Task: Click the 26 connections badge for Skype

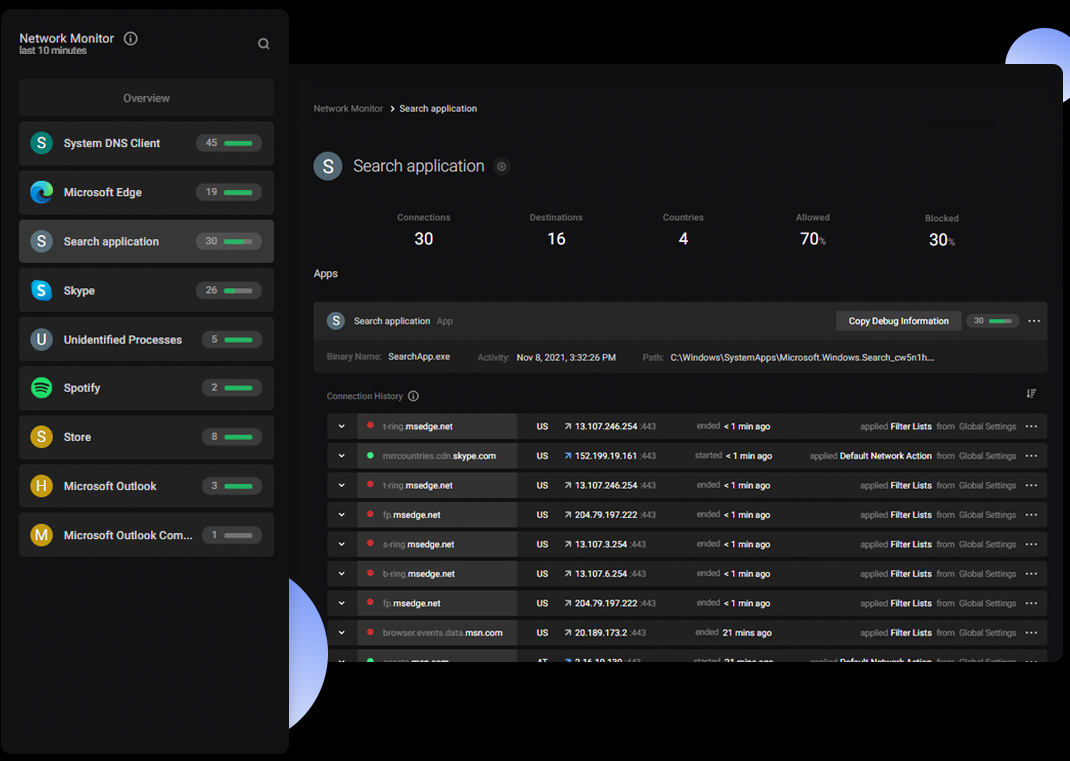Action: point(229,290)
